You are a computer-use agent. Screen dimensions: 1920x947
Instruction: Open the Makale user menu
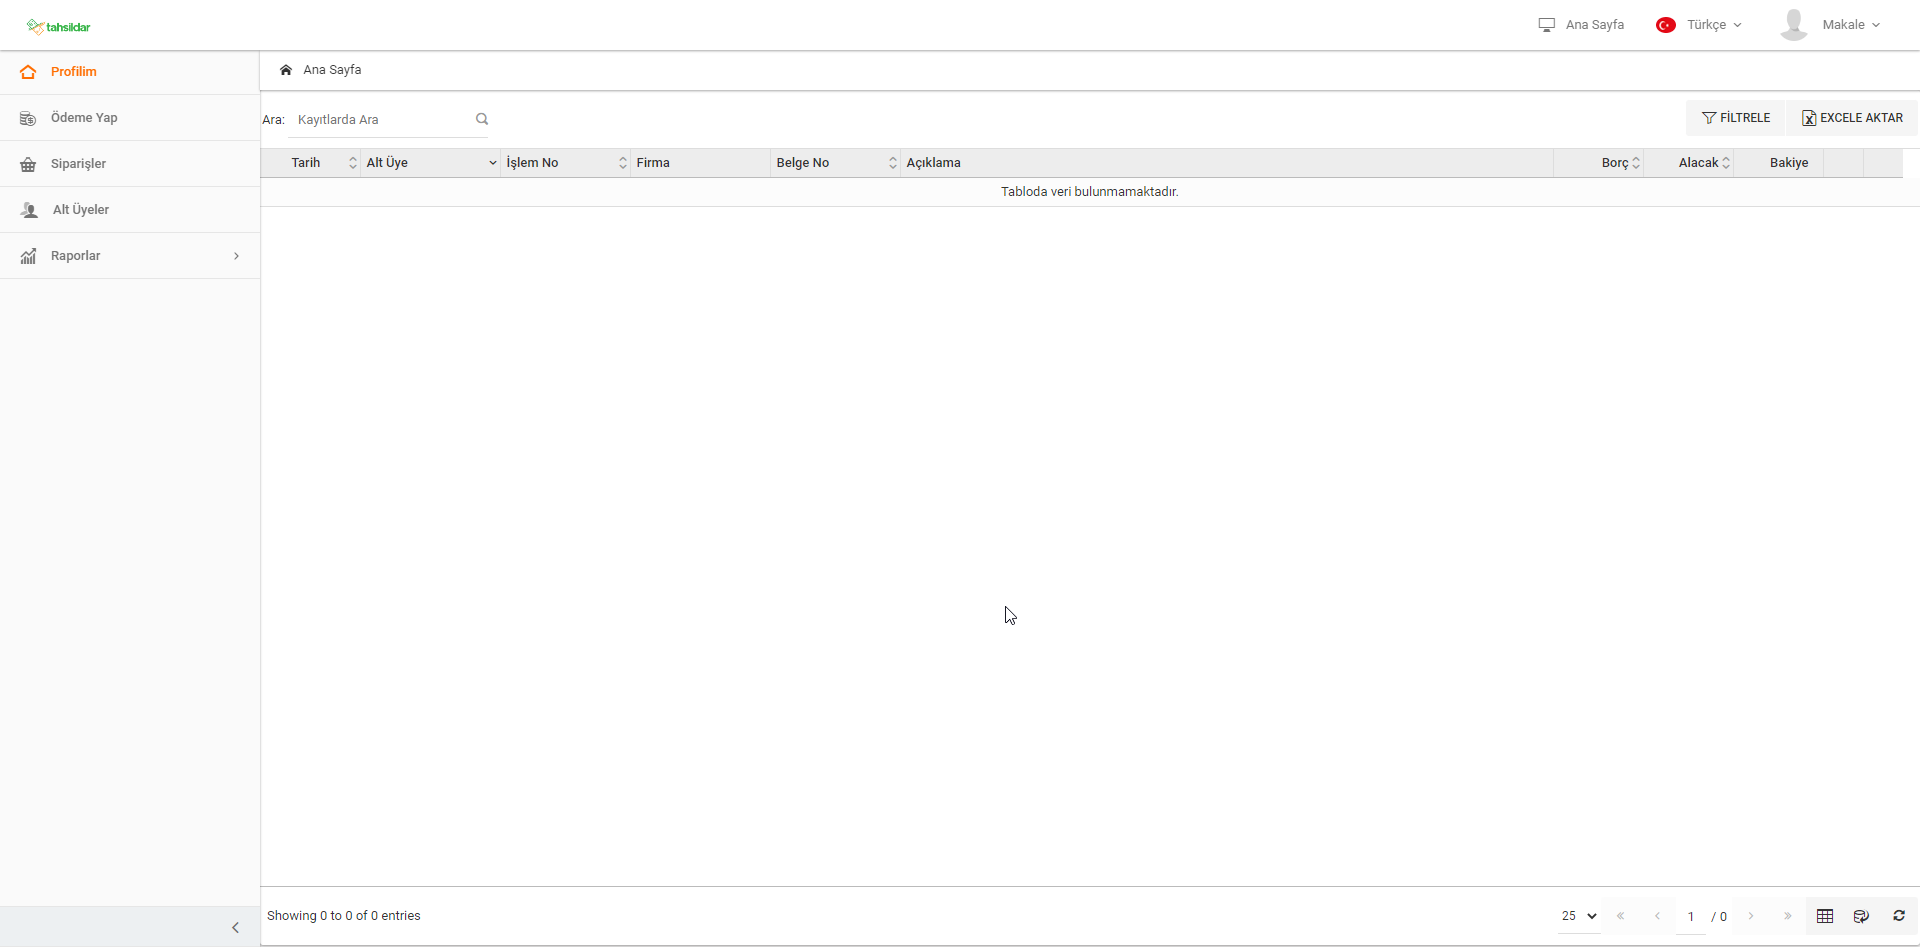coord(1851,25)
